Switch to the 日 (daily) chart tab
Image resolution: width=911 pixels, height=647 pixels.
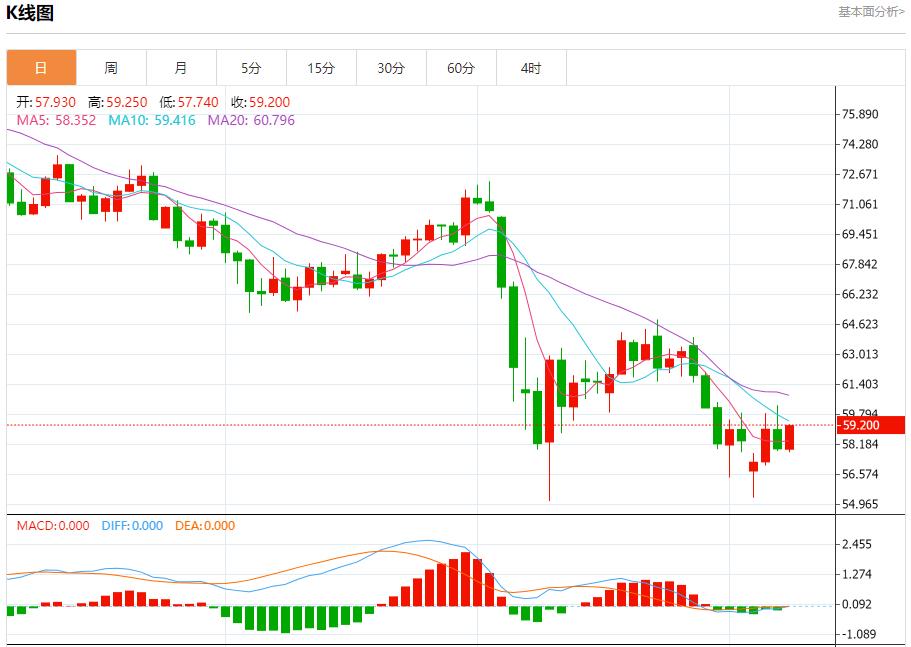coord(41,68)
